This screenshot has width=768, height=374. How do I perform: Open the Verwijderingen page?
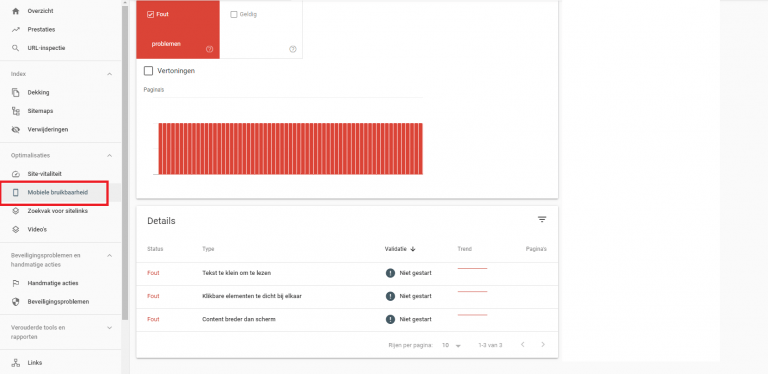[x=48, y=130]
